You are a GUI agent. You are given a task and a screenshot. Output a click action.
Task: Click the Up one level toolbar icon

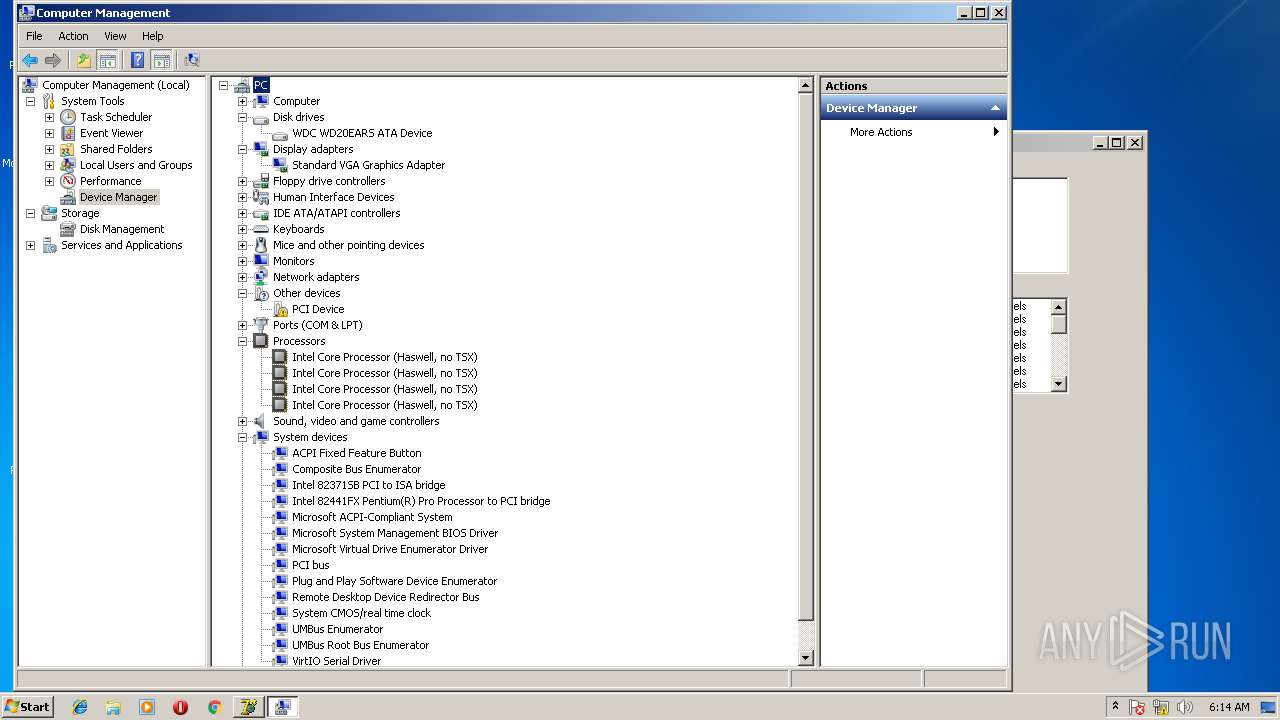(84, 60)
